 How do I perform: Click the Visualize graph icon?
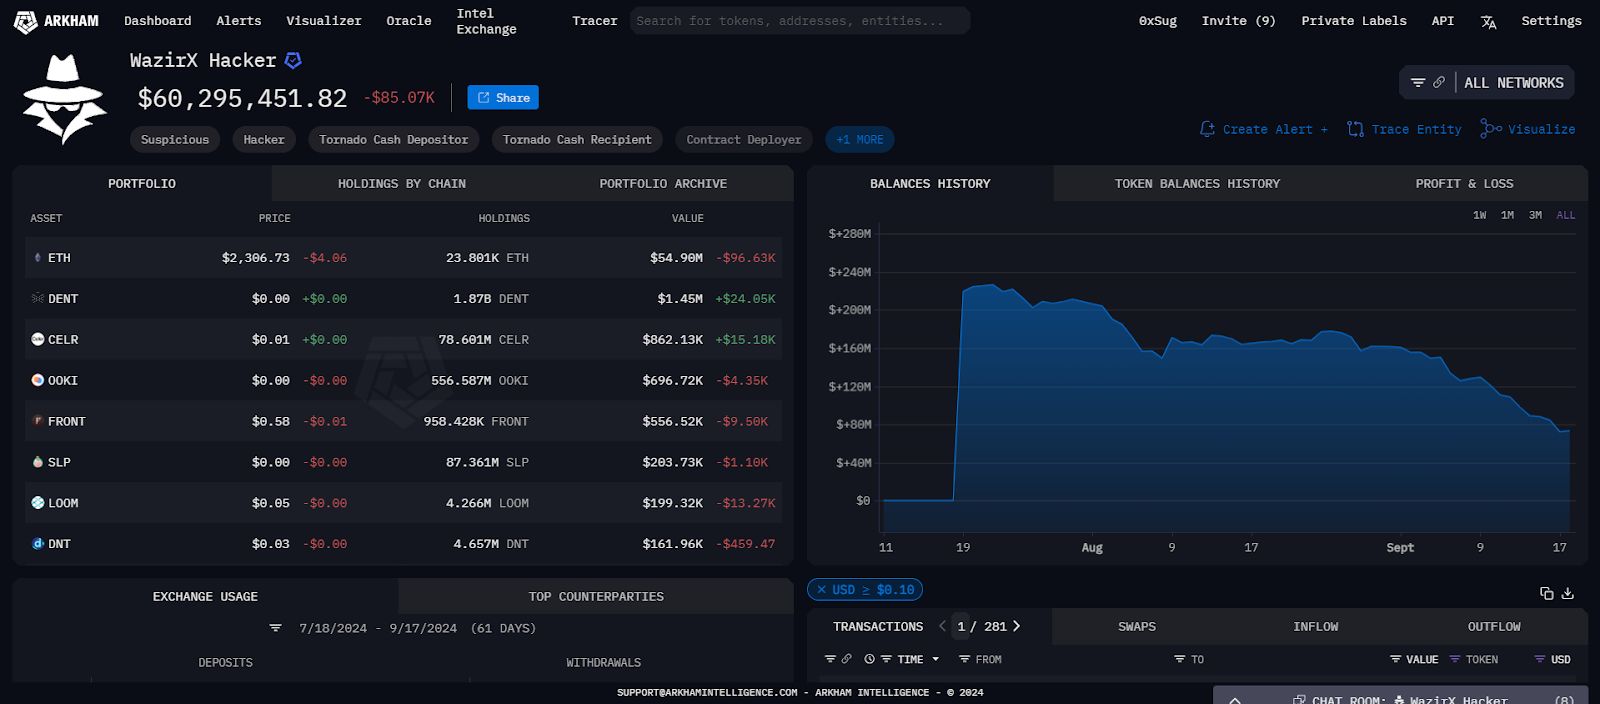(1490, 129)
